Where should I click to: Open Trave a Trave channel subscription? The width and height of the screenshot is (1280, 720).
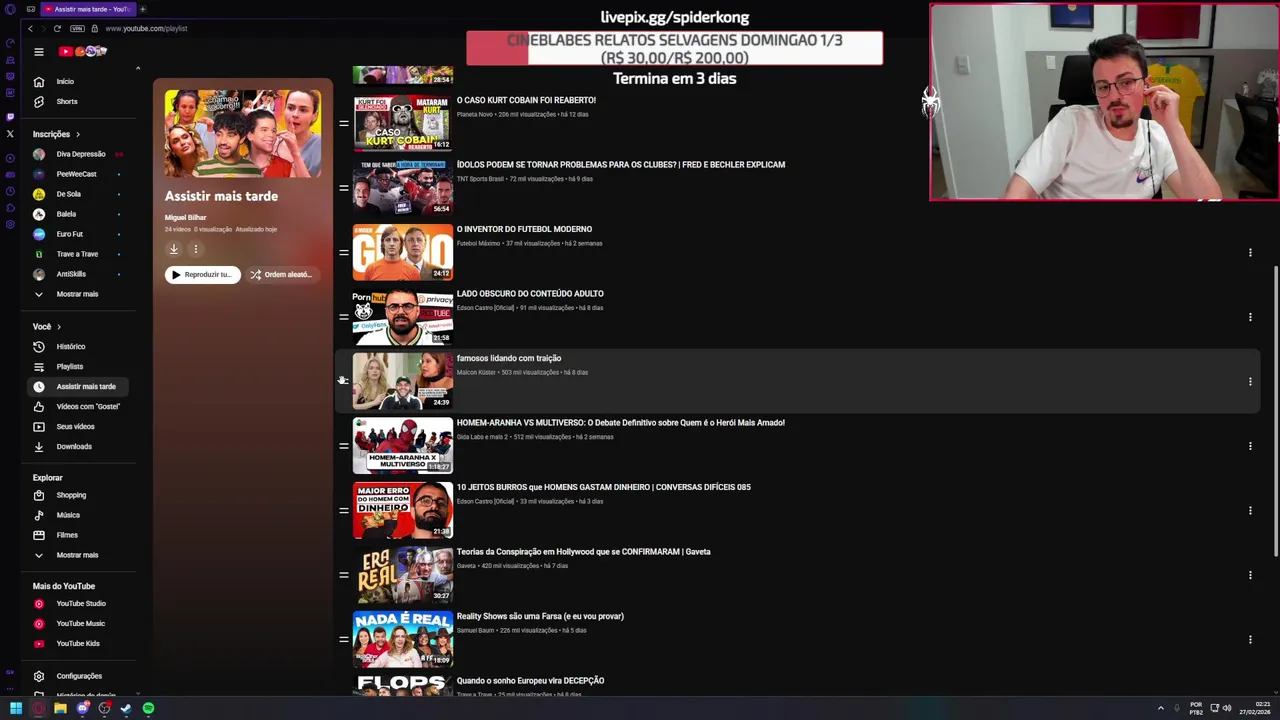(77, 254)
